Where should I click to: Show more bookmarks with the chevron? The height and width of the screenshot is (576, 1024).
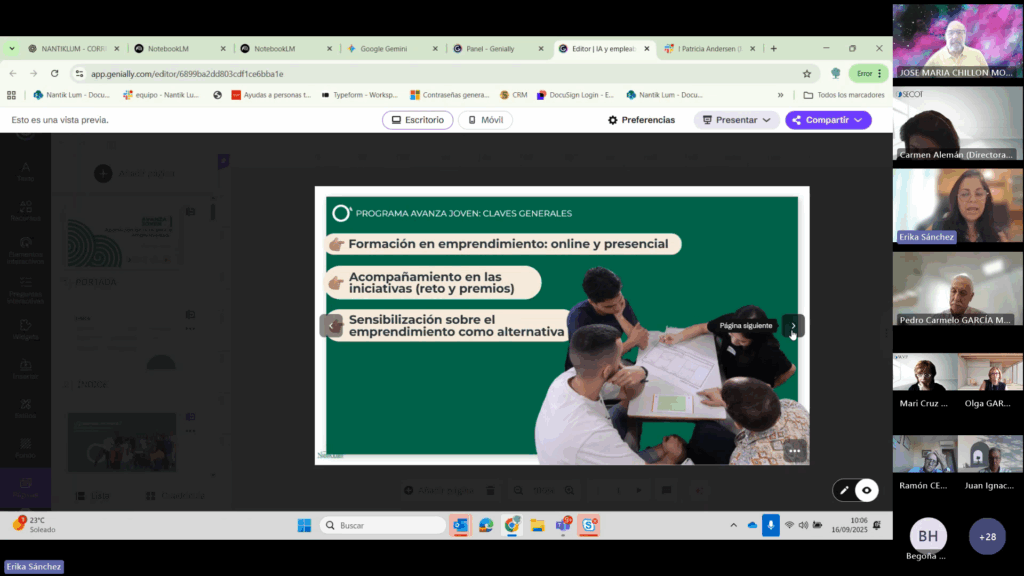click(781, 95)
